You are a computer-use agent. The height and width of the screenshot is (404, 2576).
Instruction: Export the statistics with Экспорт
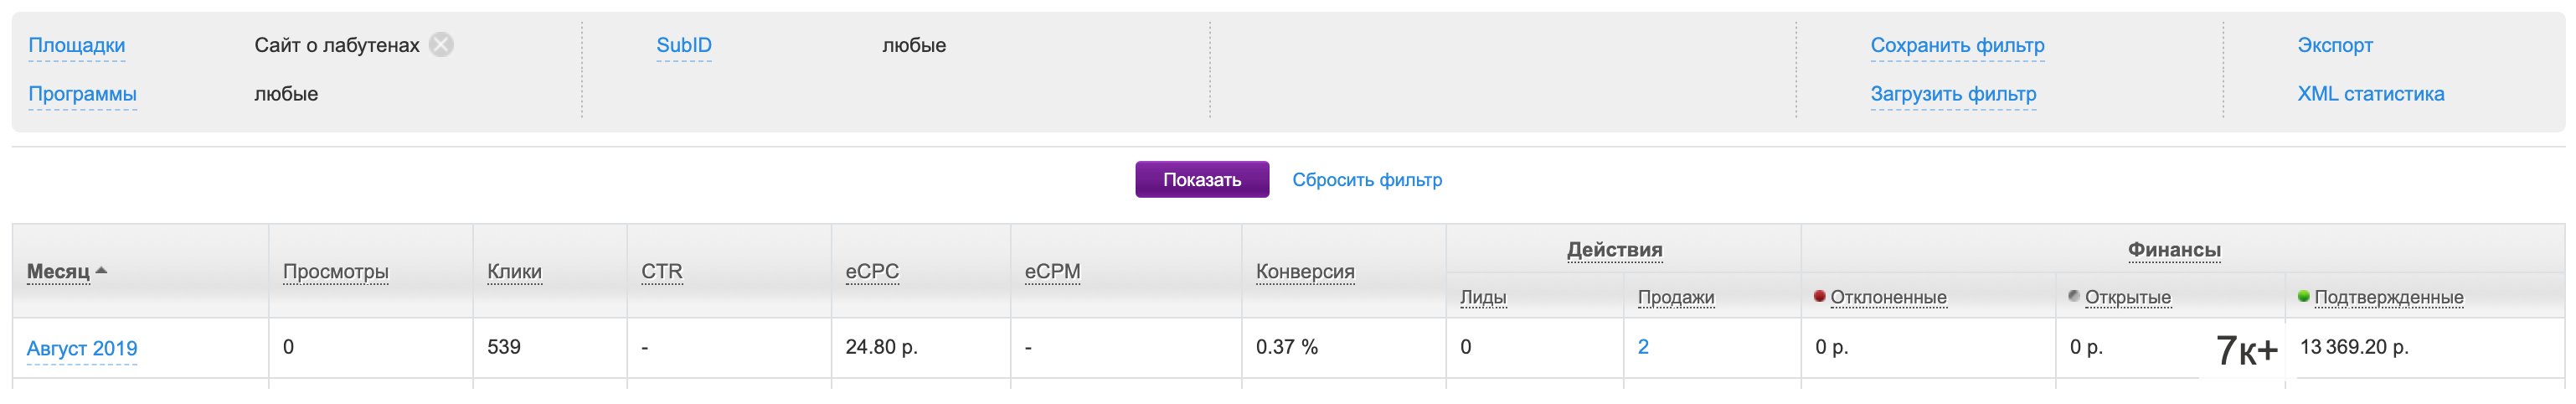coord(2334,45)
